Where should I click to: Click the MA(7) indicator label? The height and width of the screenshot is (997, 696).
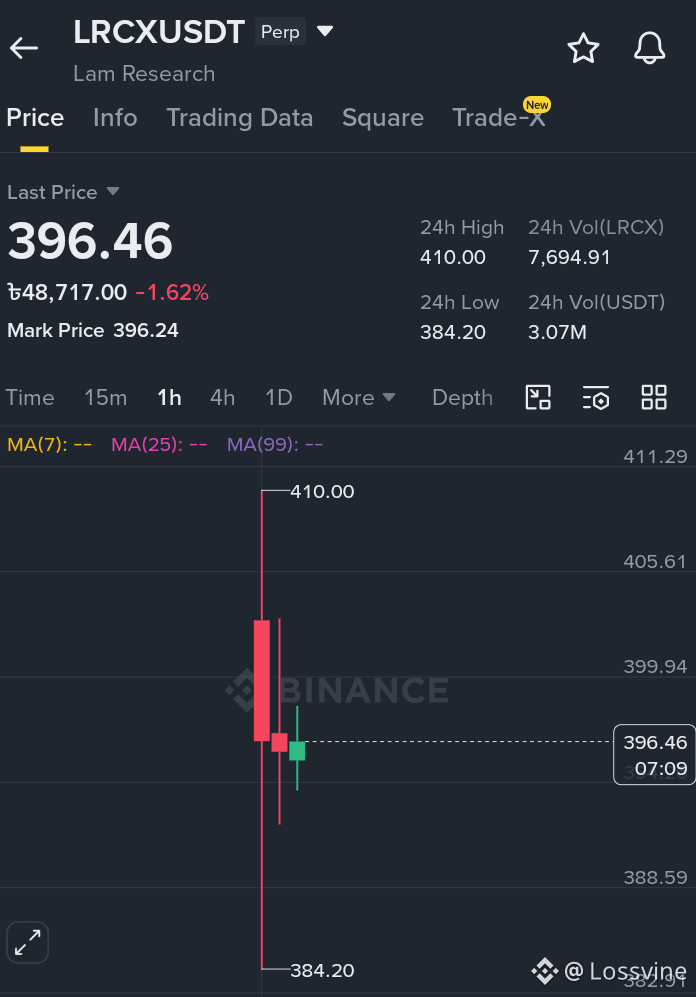tap(49, 444)
